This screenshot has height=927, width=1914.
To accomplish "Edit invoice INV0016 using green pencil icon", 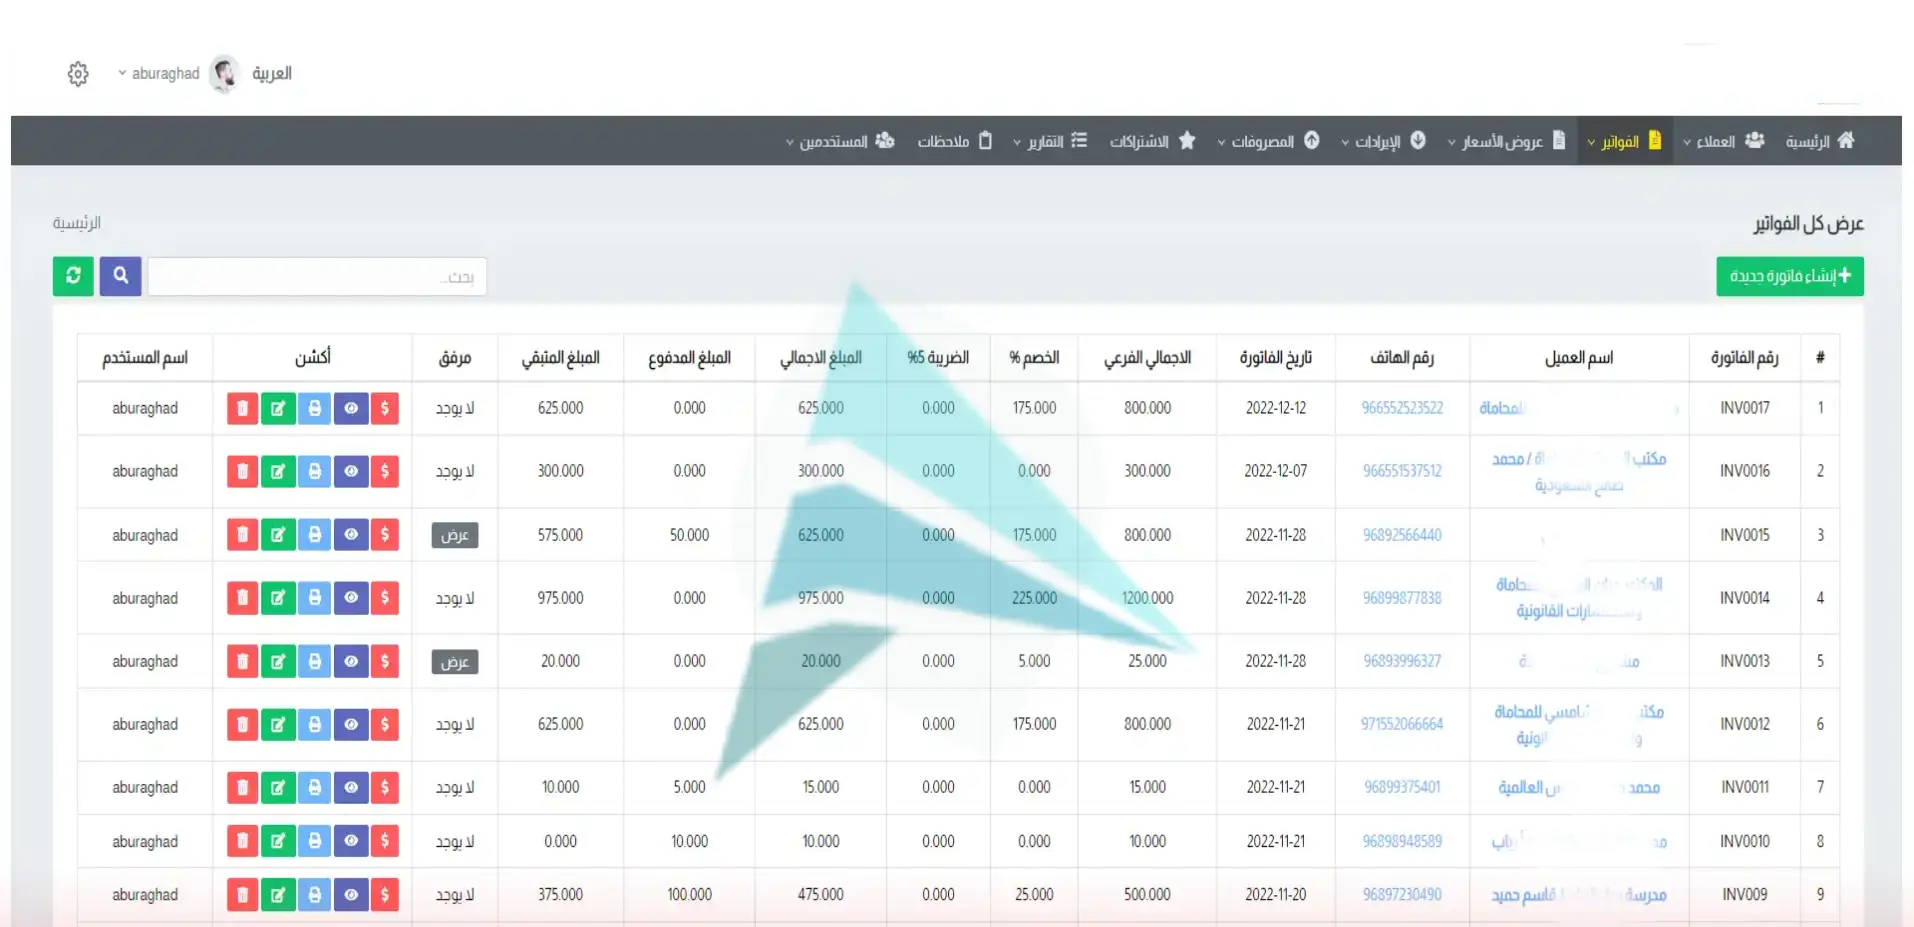I will (x=278, y=472).
